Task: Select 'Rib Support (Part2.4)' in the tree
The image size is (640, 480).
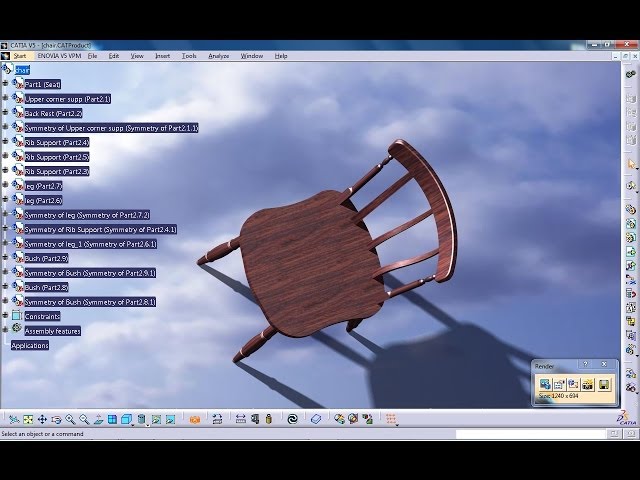Action: pyautogui.click(x=57, y=142)
